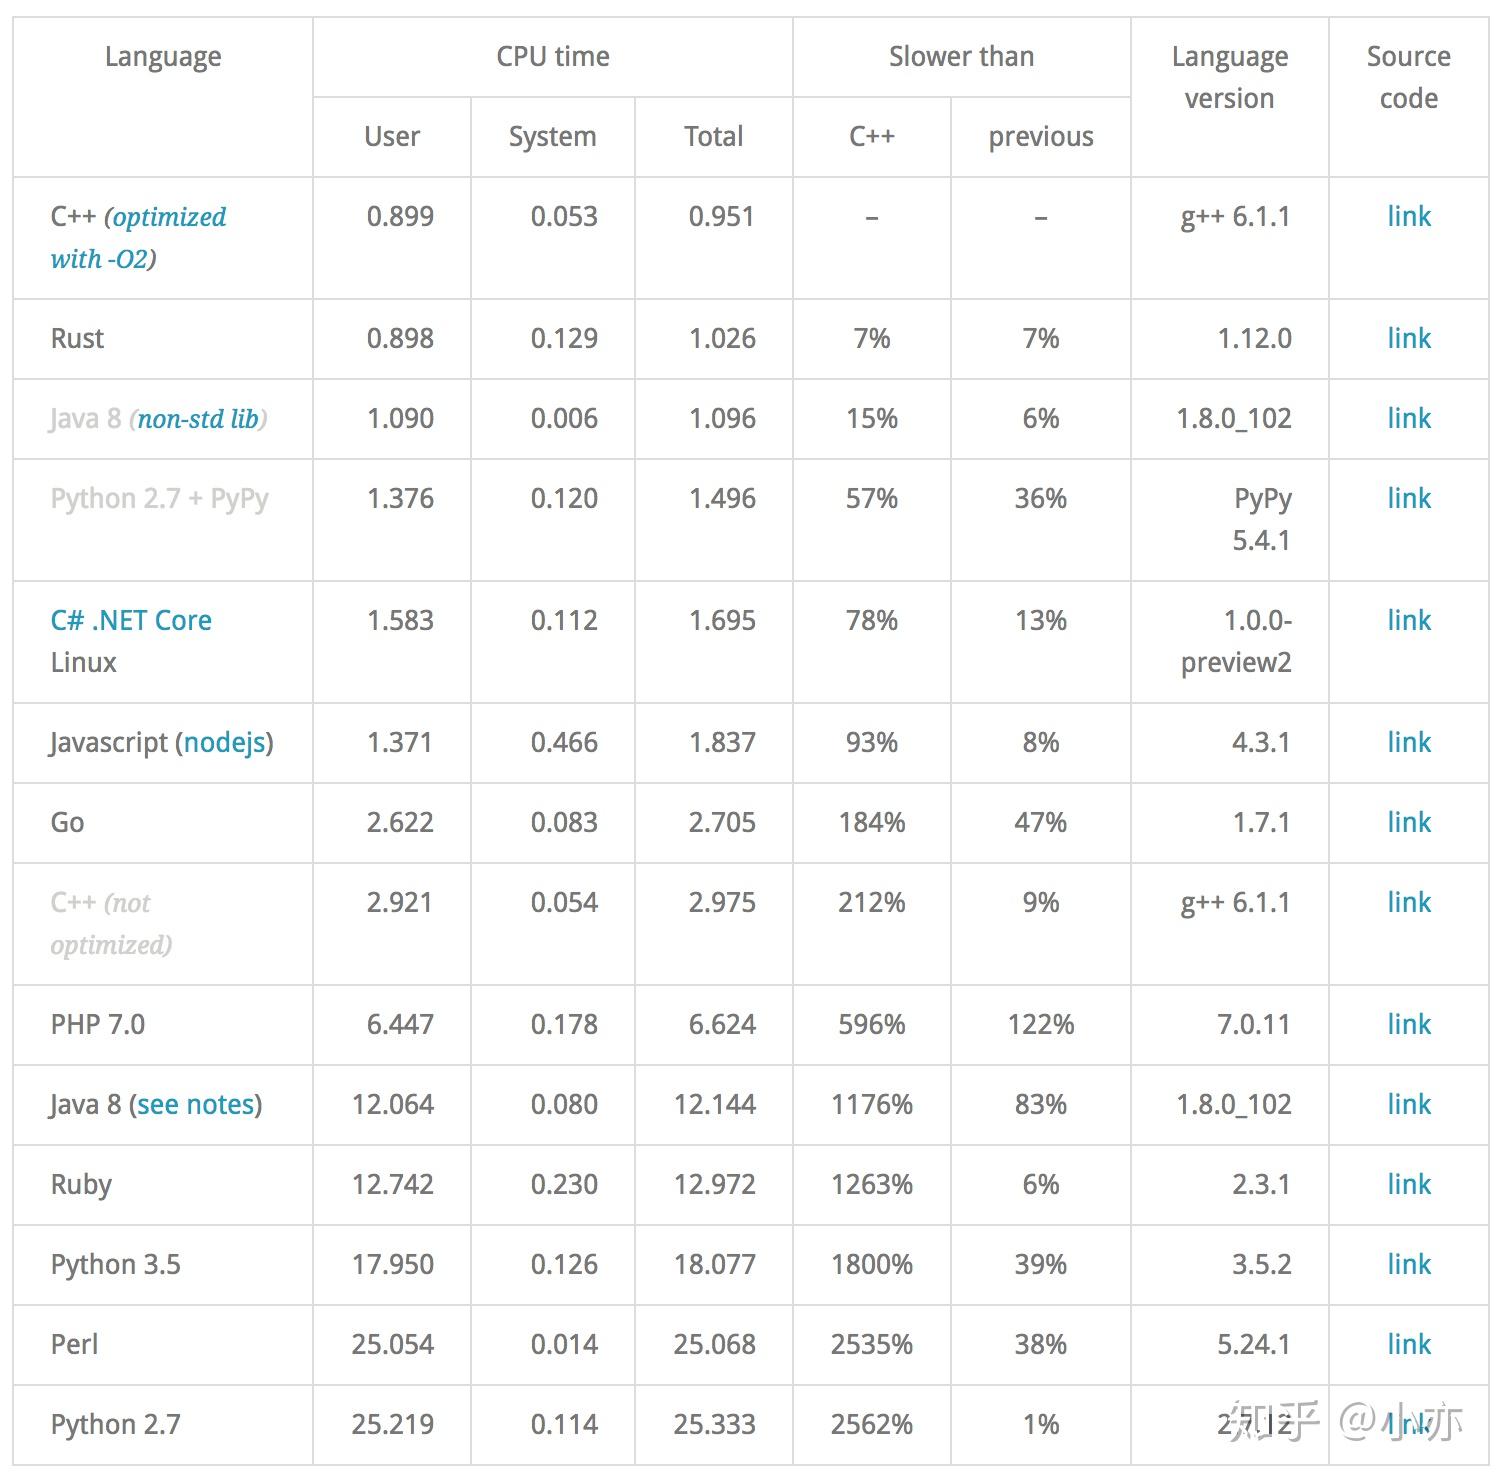This screenshot has height=1482, width=1502.
Task: Click the Go language name cell
Action: coord(68,822)
